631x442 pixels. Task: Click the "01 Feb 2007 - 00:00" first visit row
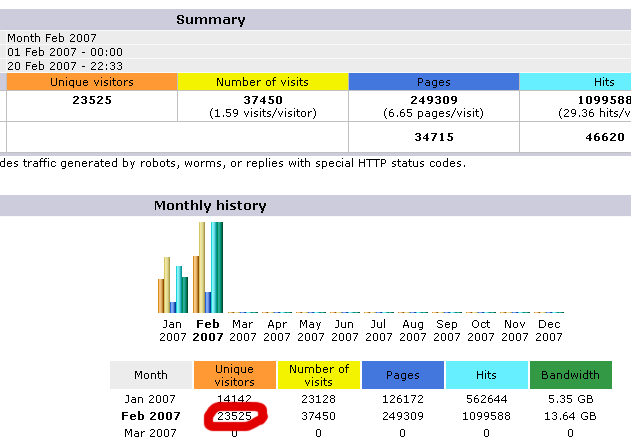[65, 52]
